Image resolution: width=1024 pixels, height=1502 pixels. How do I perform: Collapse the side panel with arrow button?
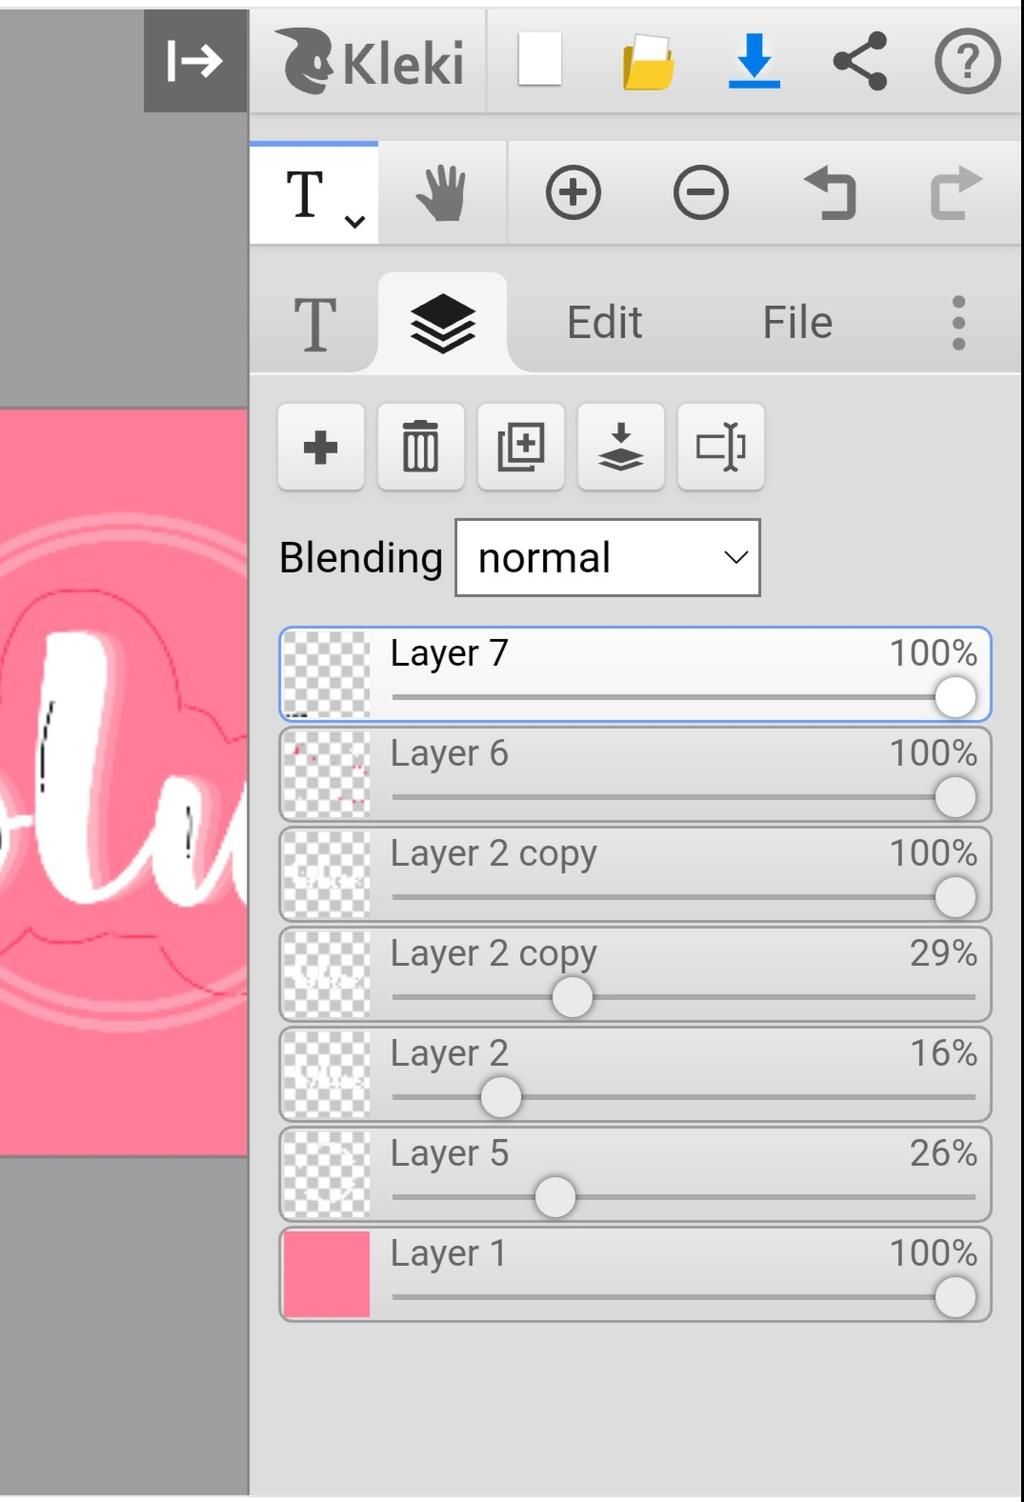tap(195, 61)
